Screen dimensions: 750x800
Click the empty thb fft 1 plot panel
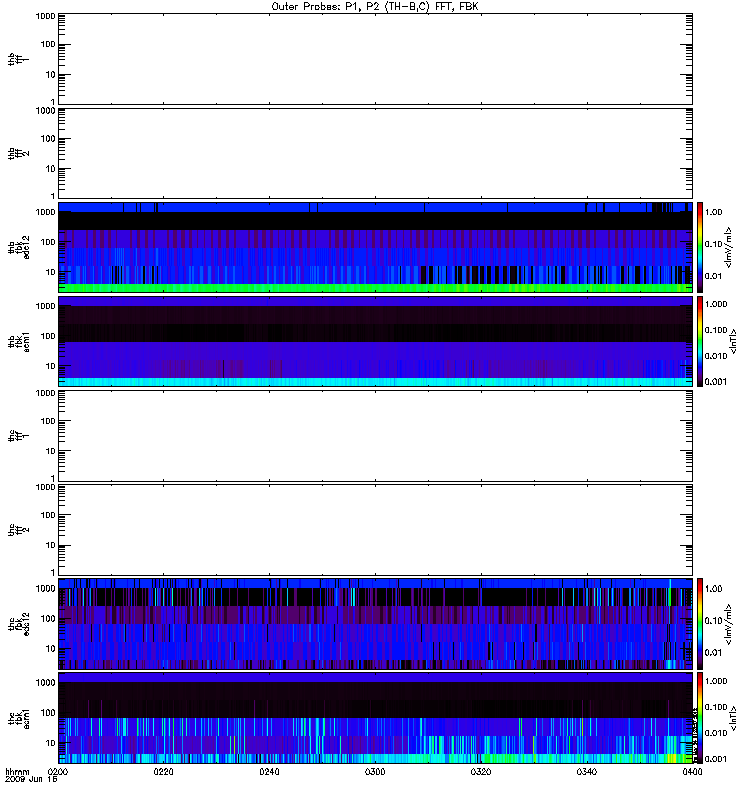375,59
